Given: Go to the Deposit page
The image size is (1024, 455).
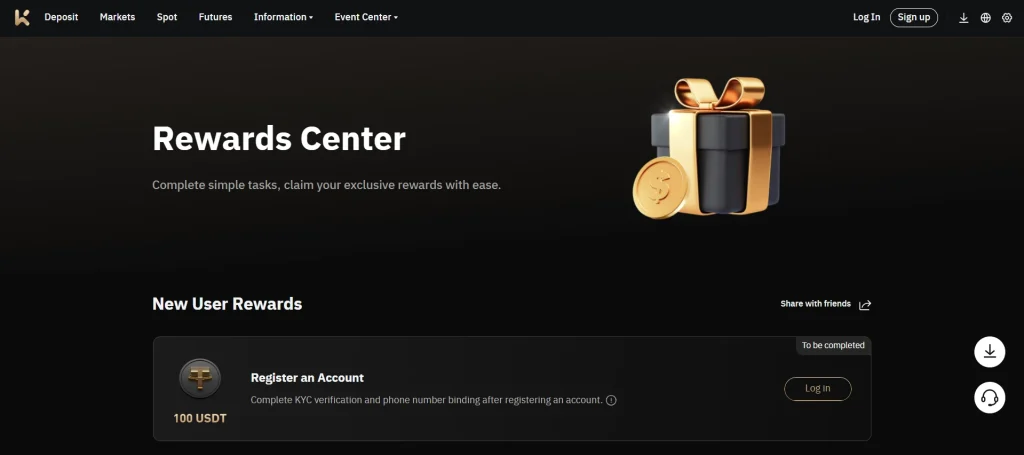Looking at the screenshot, I should tap(61, 18).
